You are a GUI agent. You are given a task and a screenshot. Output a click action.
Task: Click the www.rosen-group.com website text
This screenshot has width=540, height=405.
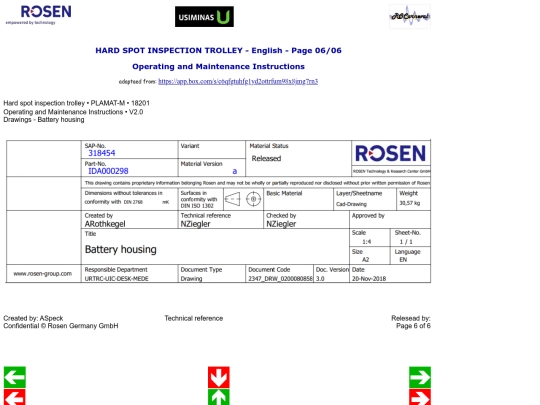42,274
